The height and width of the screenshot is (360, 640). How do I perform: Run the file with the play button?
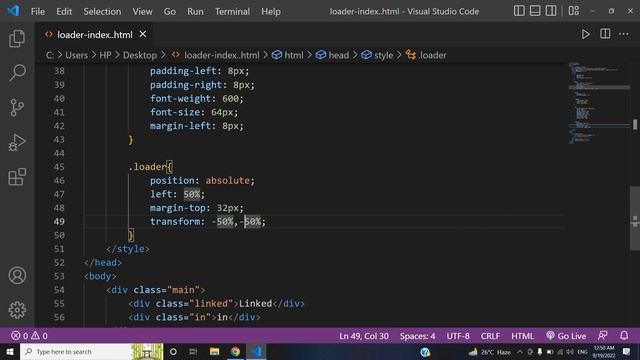585,34
